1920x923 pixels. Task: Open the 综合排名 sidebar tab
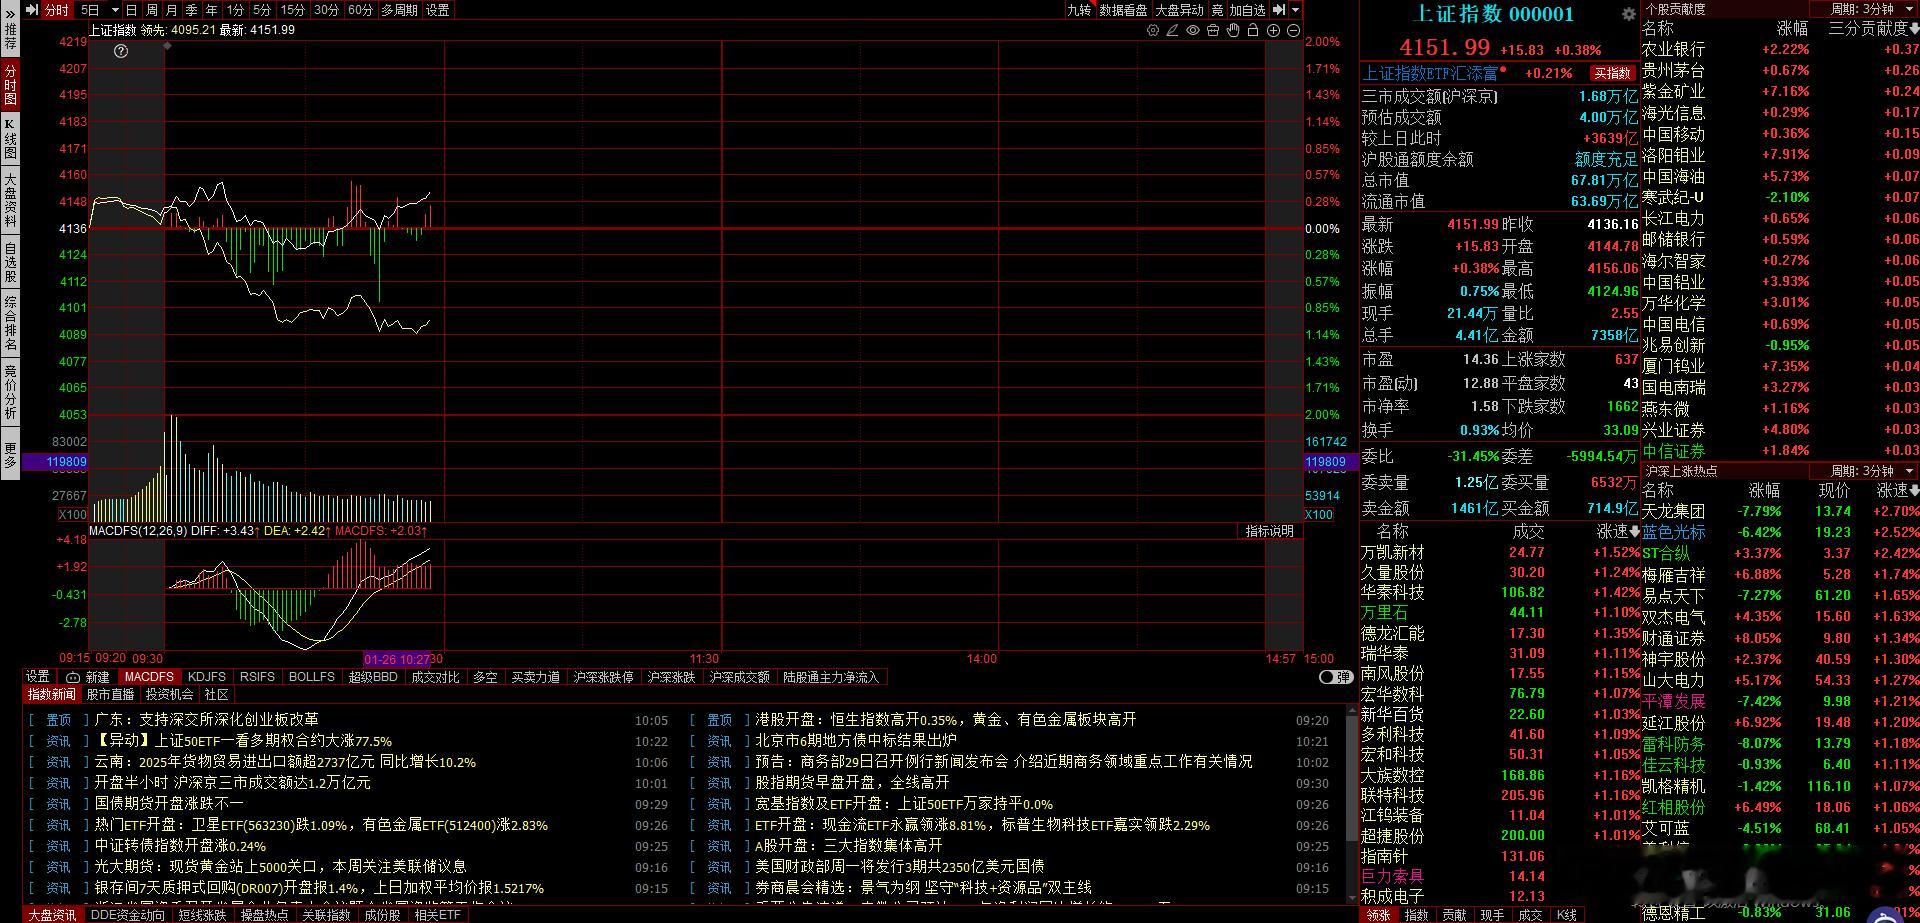(x=10, y=322)
